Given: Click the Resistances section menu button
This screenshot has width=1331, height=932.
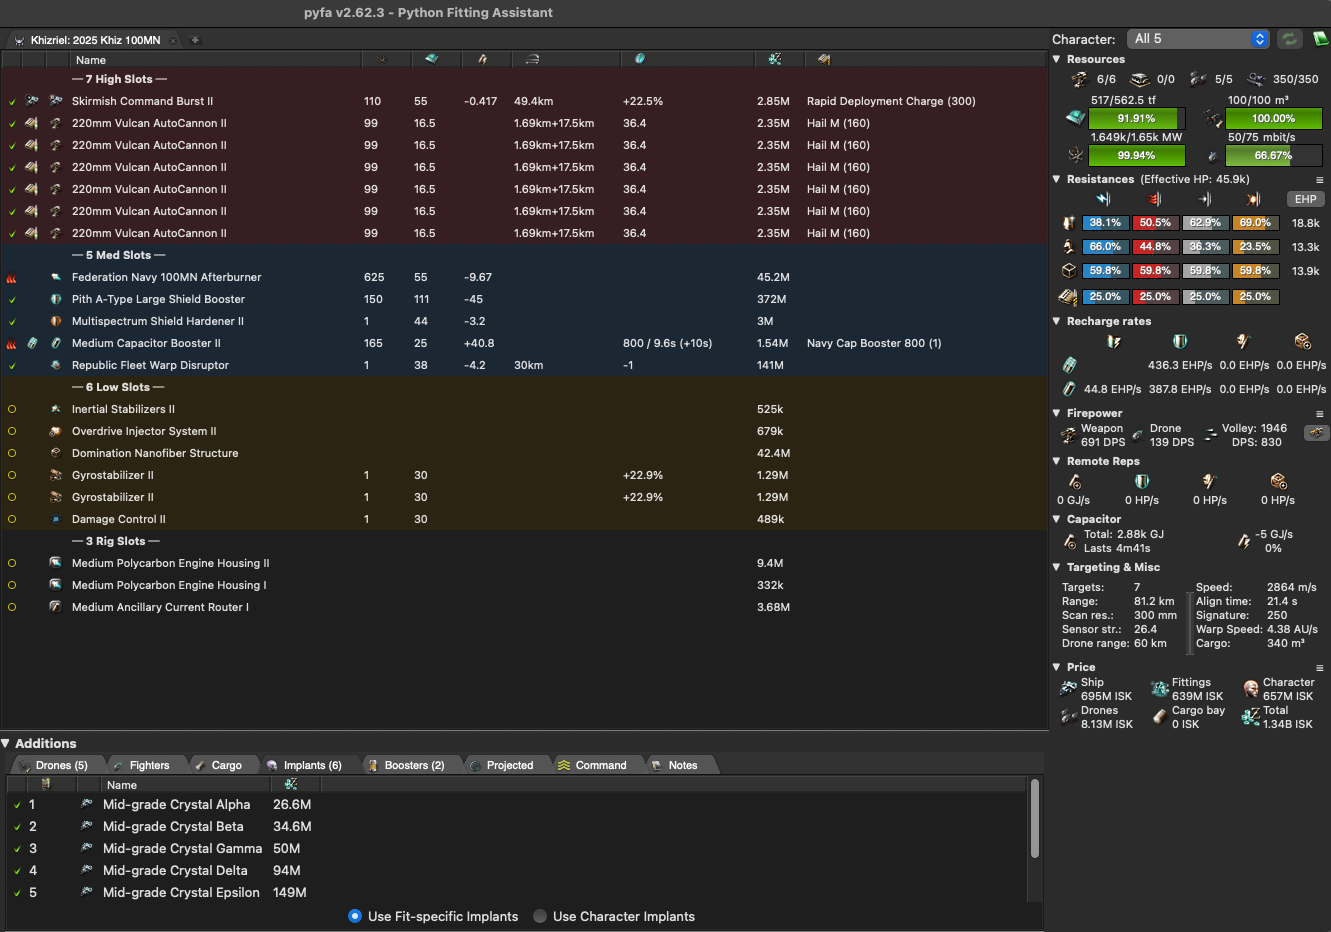Looking at the screenshot, I should pos(1320,180).
